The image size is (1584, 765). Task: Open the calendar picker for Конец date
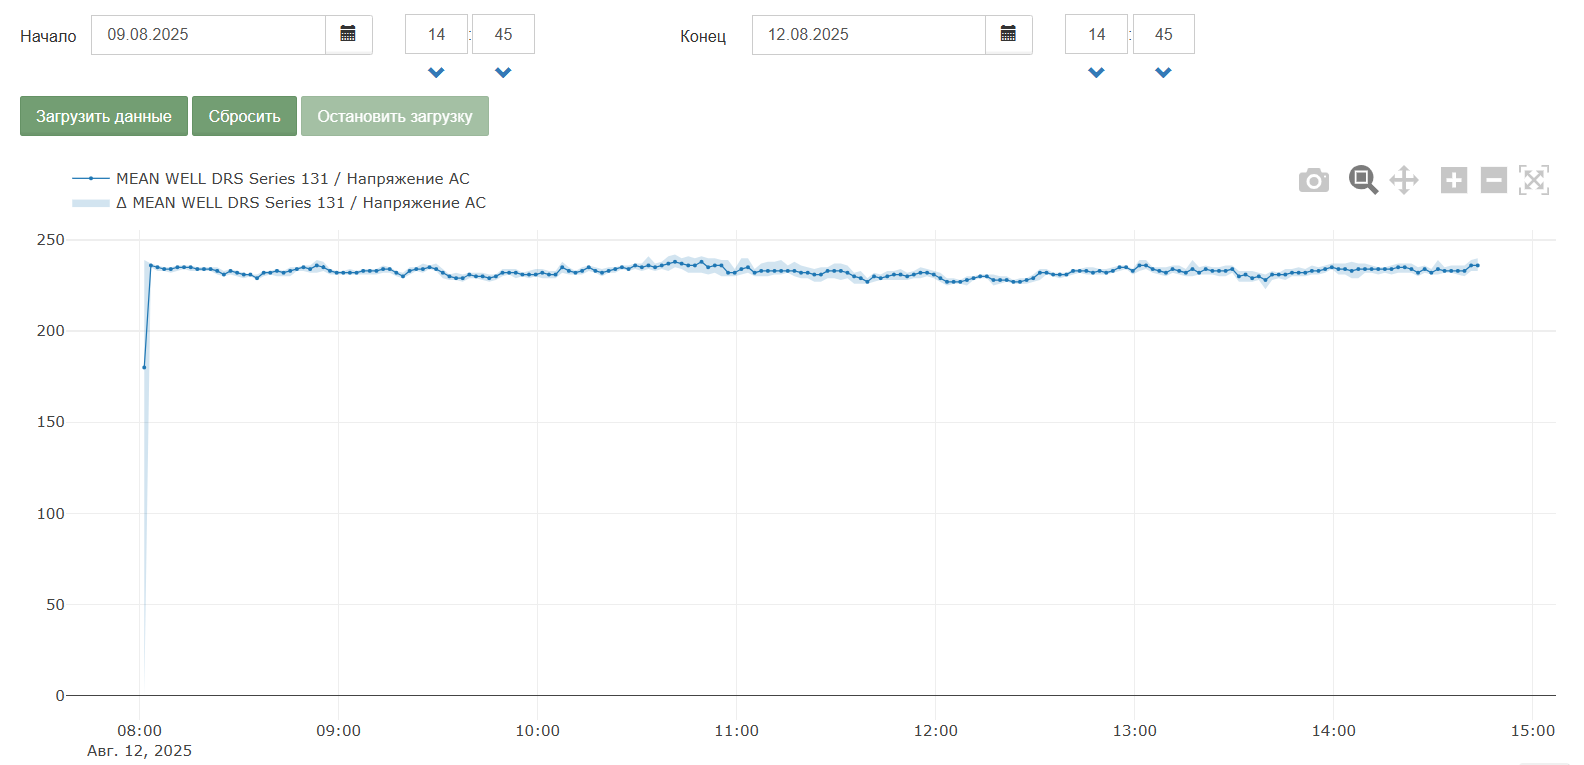coord(1008,35)
